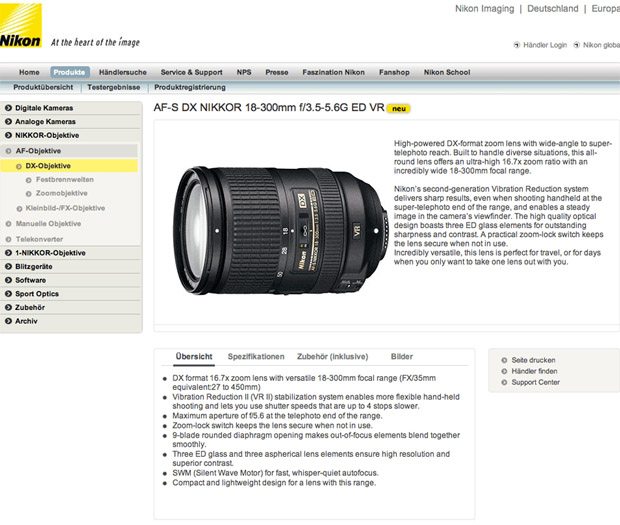
Task: Click arrow icon beside Archiv
Action: 8,321
